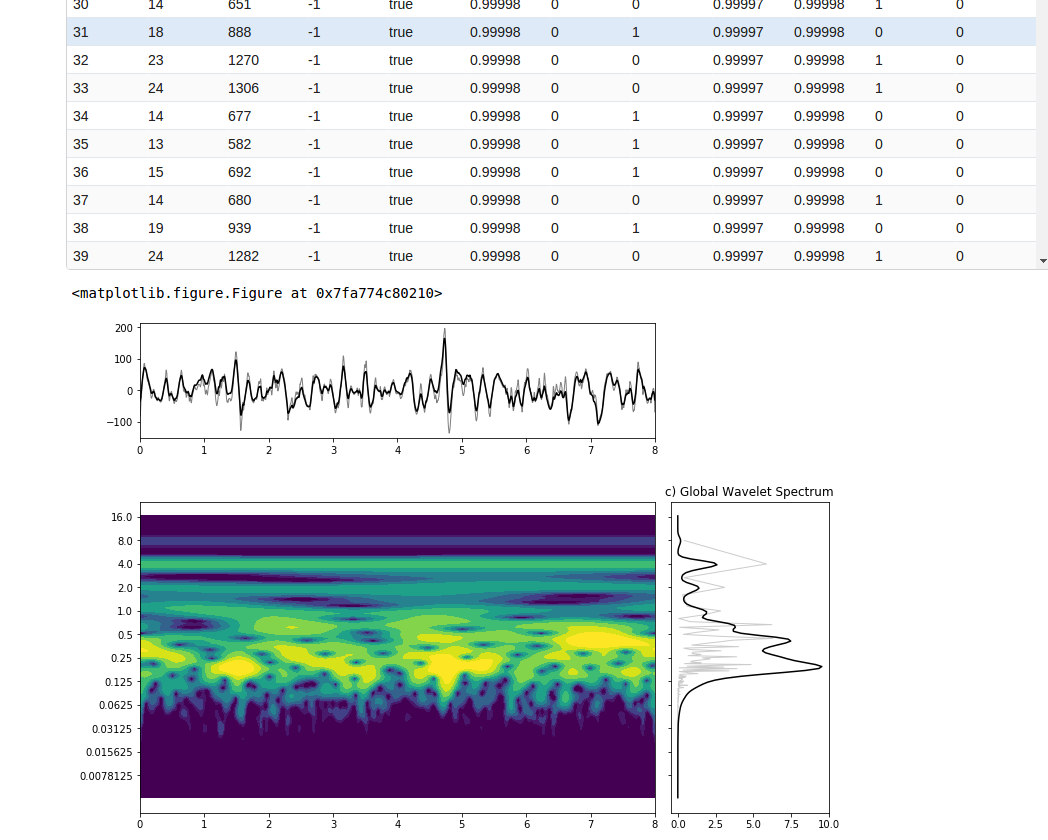Click the 1270 value in row 32

(243, 60)
